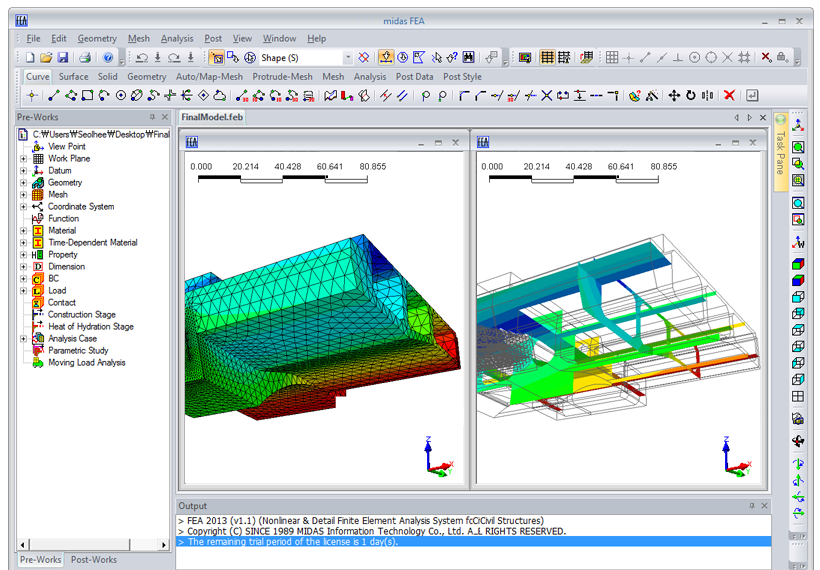This screenshot has width=820, height=570.
Task: Switch to the Surface toolbar tab
Action: pos(73,77)
